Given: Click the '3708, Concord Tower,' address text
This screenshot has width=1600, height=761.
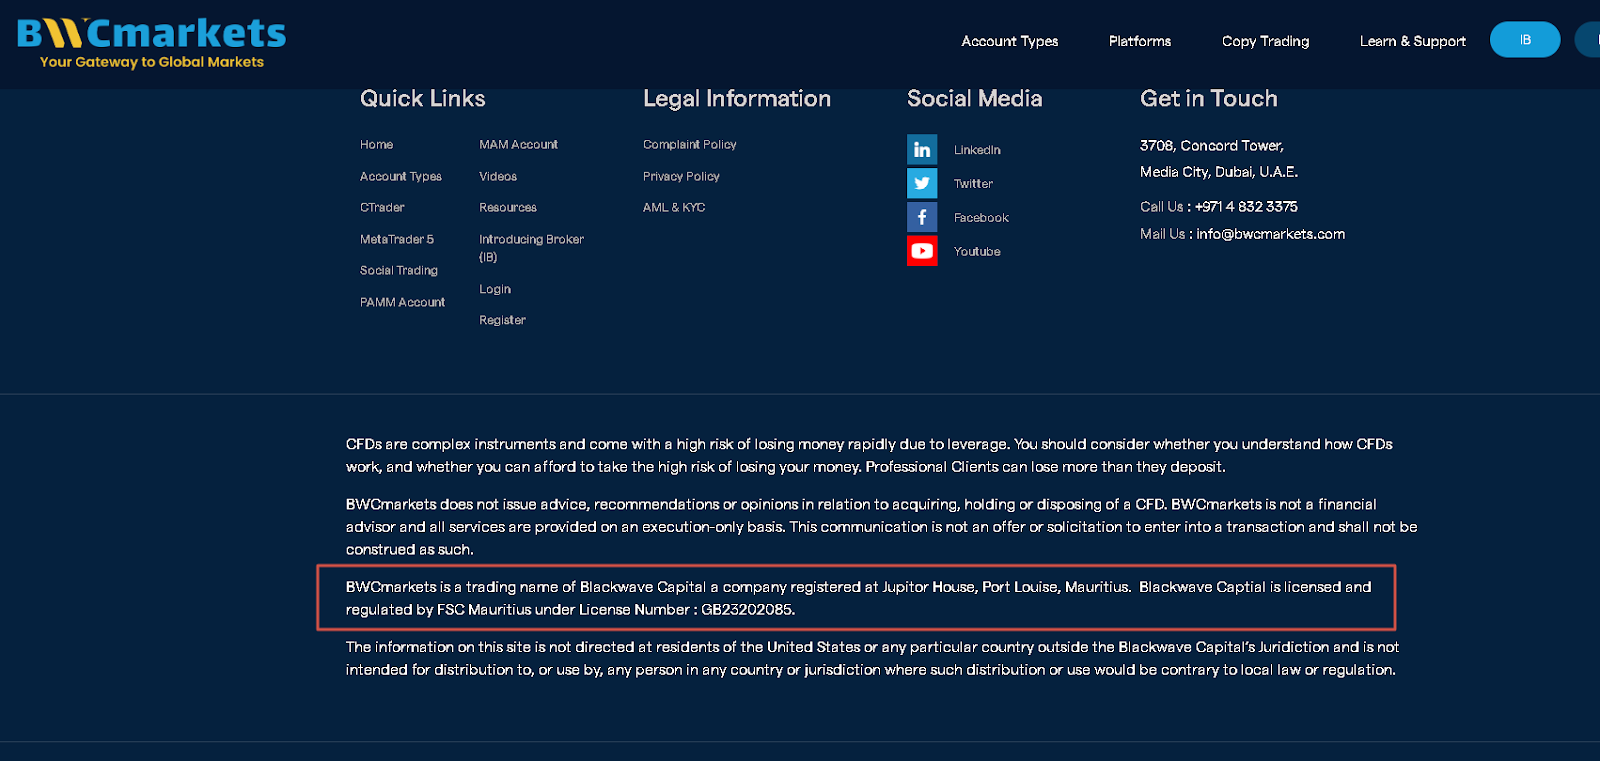Looking at the screenshot, I should pos(1212,146).
